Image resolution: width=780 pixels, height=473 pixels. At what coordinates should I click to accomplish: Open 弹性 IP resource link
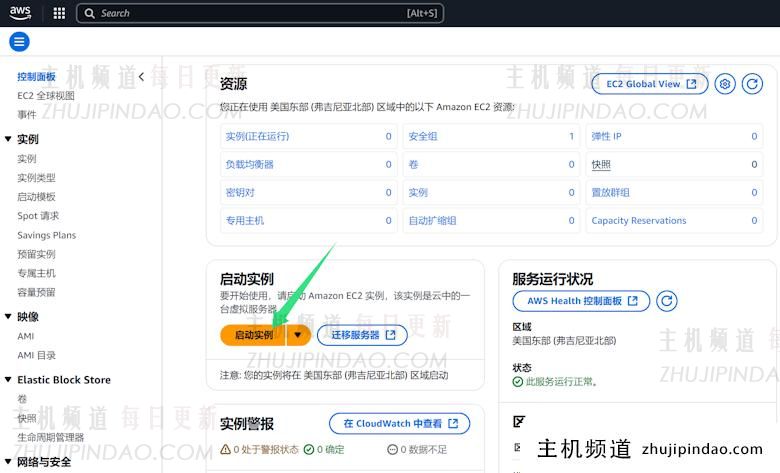click(606, 136)
